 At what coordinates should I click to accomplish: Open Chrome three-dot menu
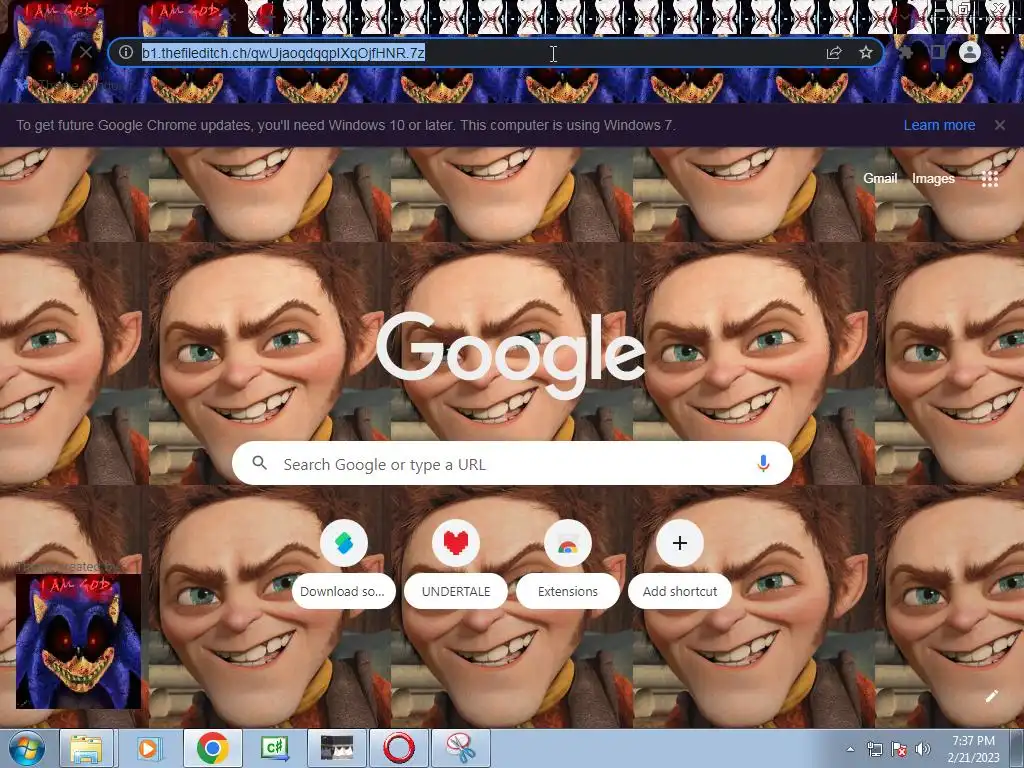tap(1002, 52)
